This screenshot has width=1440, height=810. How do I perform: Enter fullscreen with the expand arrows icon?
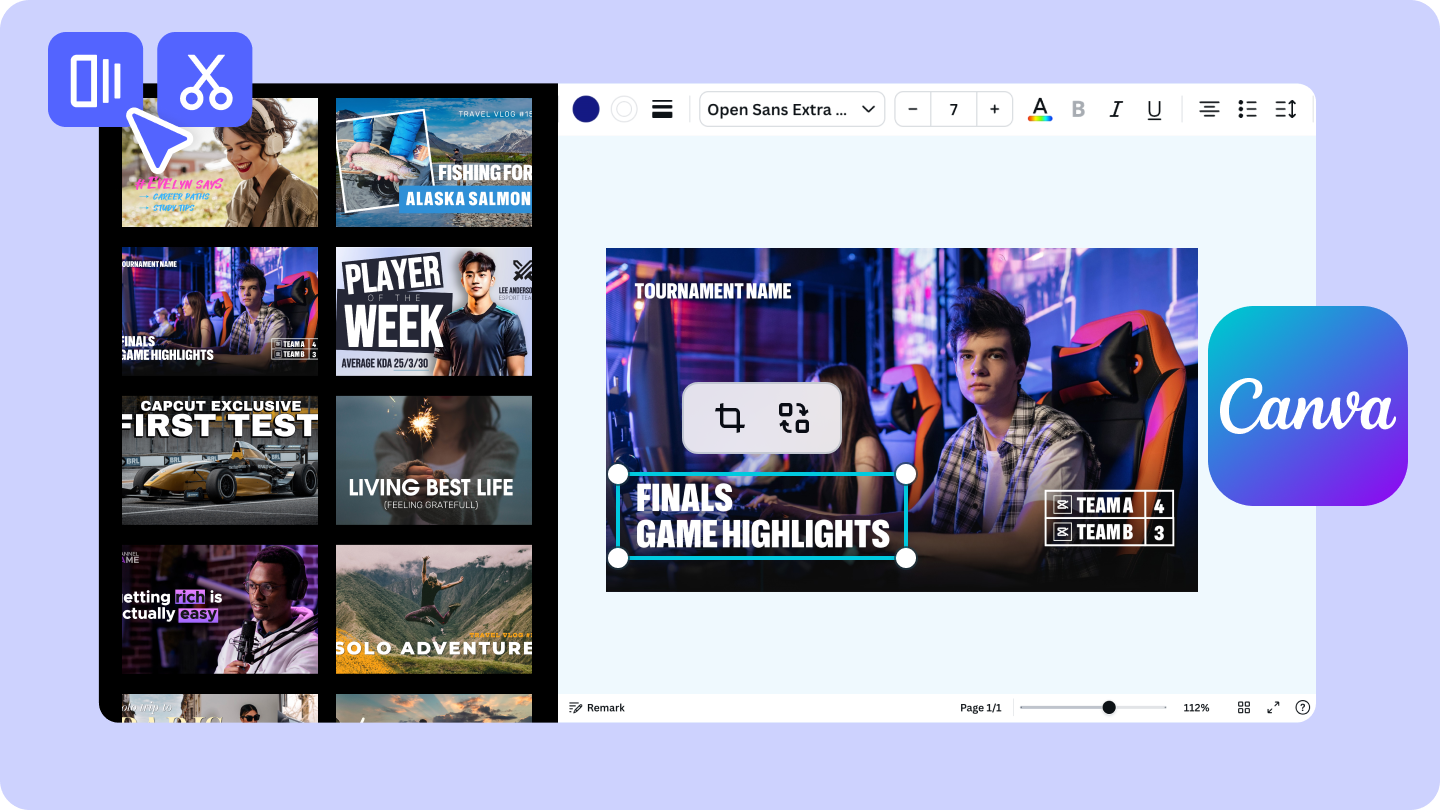(1273, 707)
